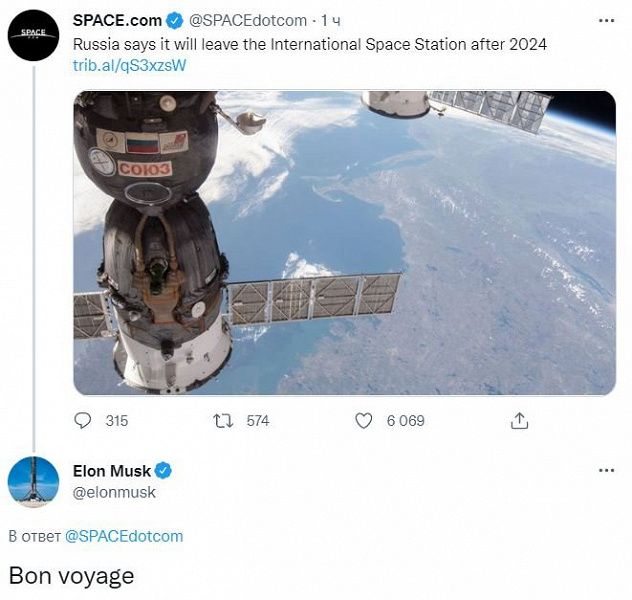This screenshot has height=600, width=632.
Task: Open Elon Musk's profile avatar
Action: (x=33, y=481)
